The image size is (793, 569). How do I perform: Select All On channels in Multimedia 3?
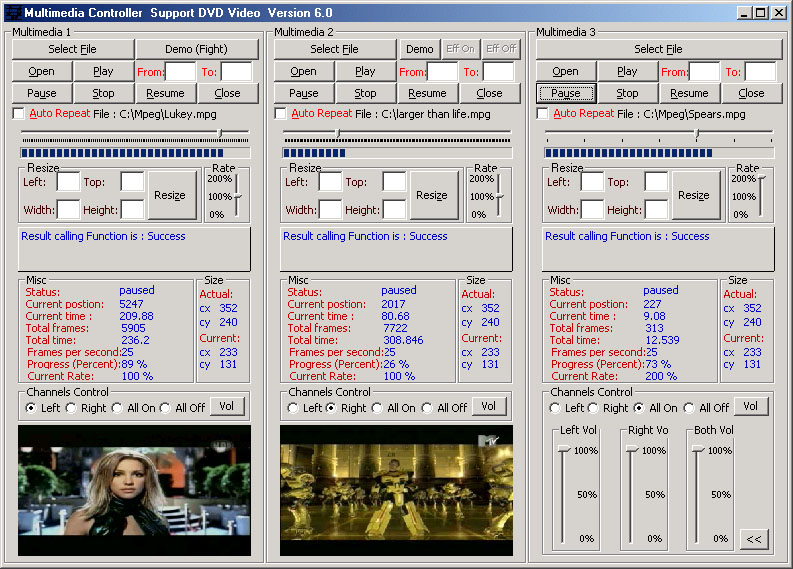coord(639,408)
